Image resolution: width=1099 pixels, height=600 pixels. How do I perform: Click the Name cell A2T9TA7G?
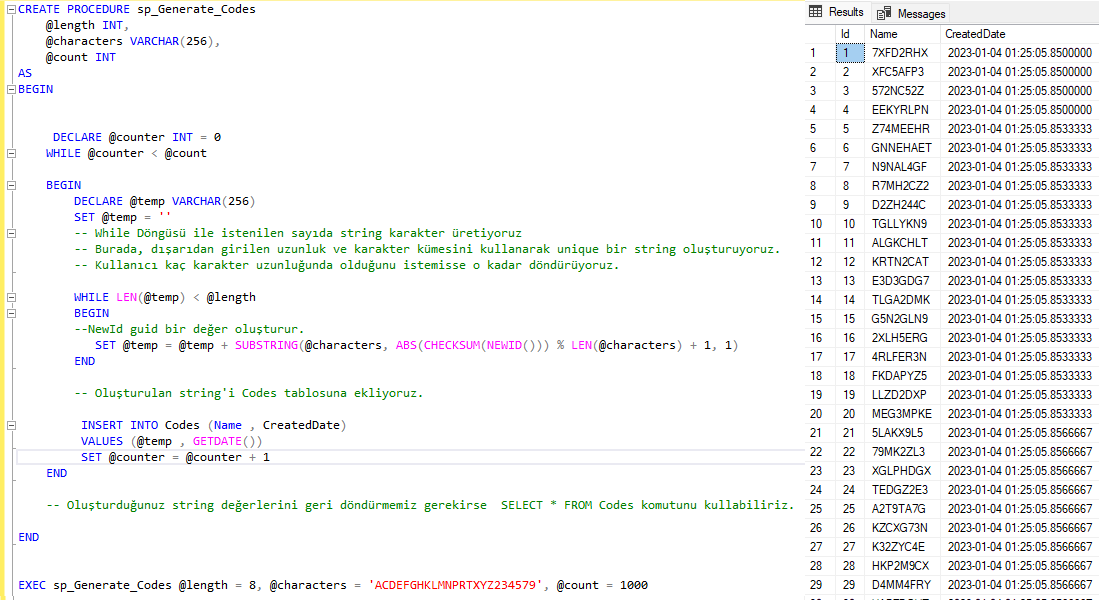(901, 508)
